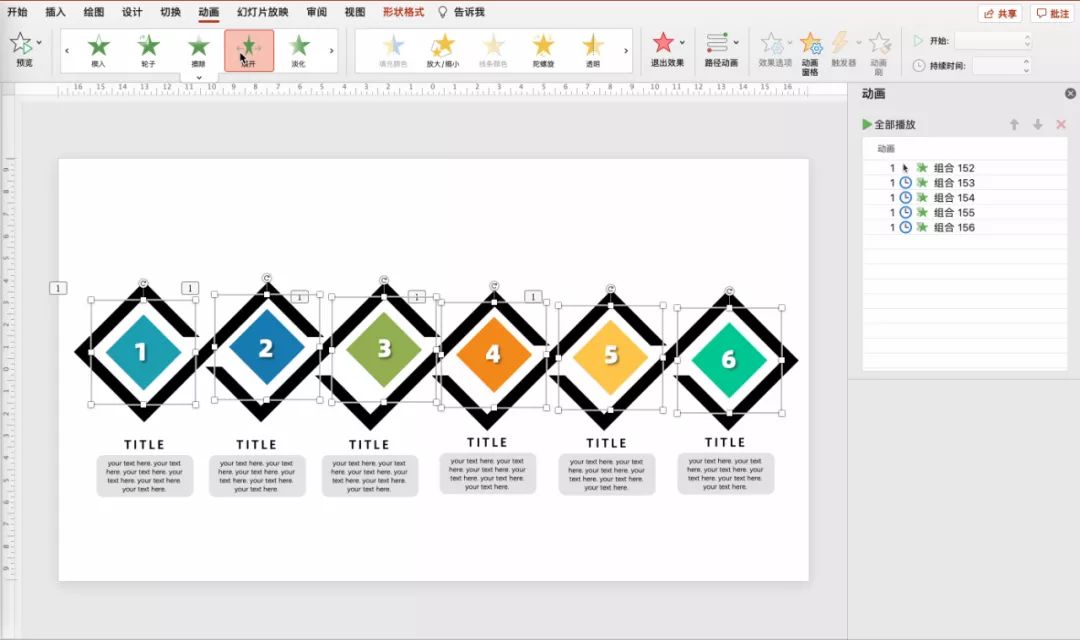The image size is (1080, 640).
Task: Open the 路径动画 motion path icon
Action: coord(717,43)
